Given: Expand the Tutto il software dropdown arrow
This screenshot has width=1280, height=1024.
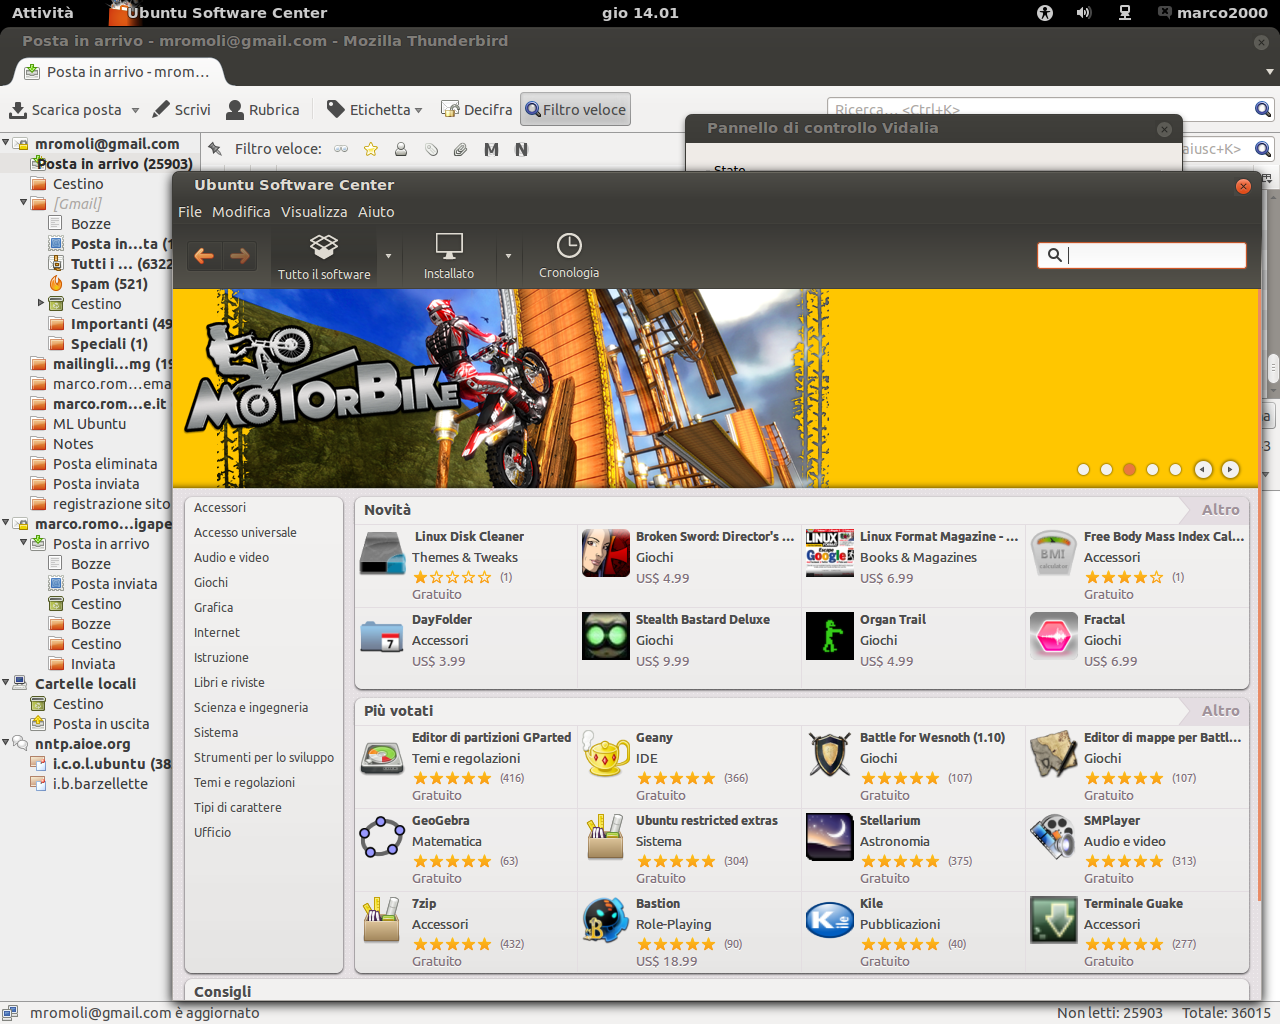Looking at the screenshot, I should 389,256.
